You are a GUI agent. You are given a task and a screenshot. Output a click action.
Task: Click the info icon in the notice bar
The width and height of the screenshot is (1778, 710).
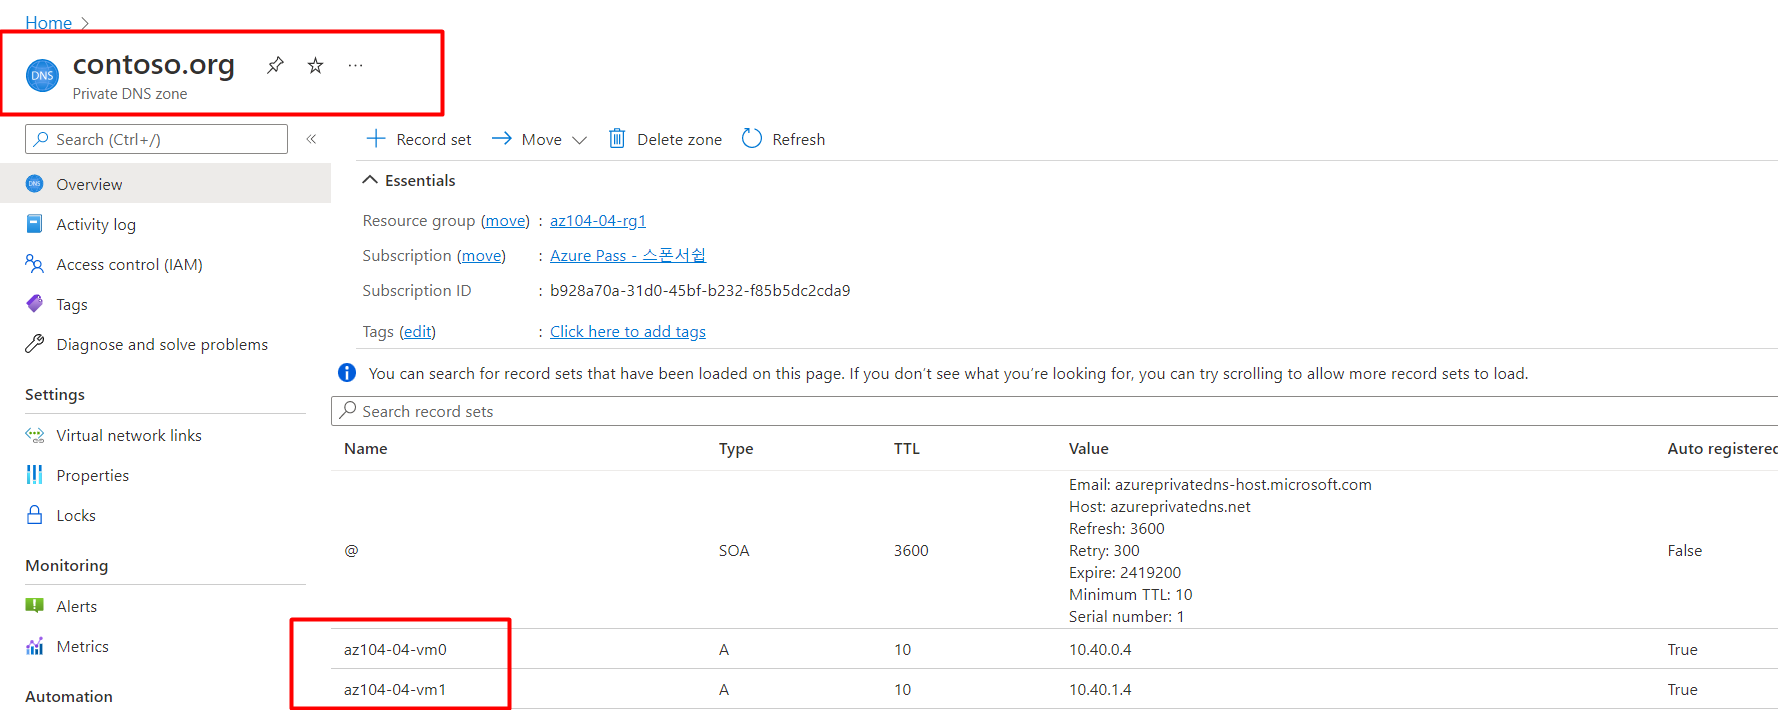tap(347, 373)
